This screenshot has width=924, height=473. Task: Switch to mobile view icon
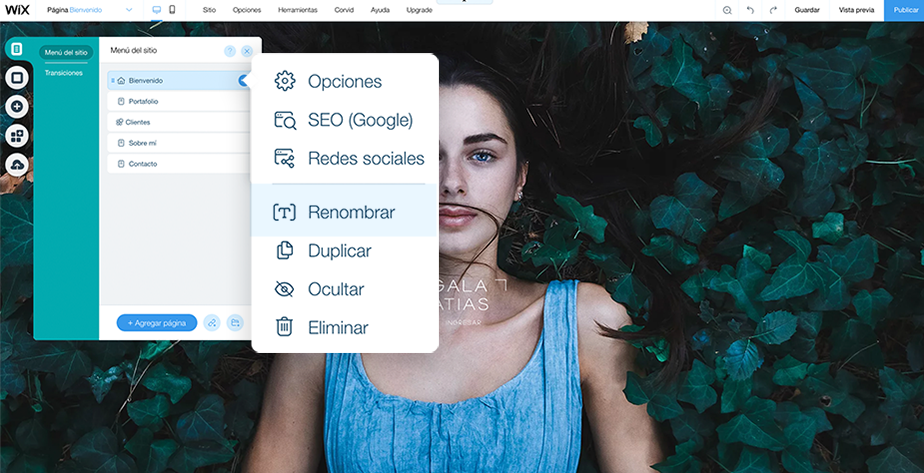coord(172,10)
